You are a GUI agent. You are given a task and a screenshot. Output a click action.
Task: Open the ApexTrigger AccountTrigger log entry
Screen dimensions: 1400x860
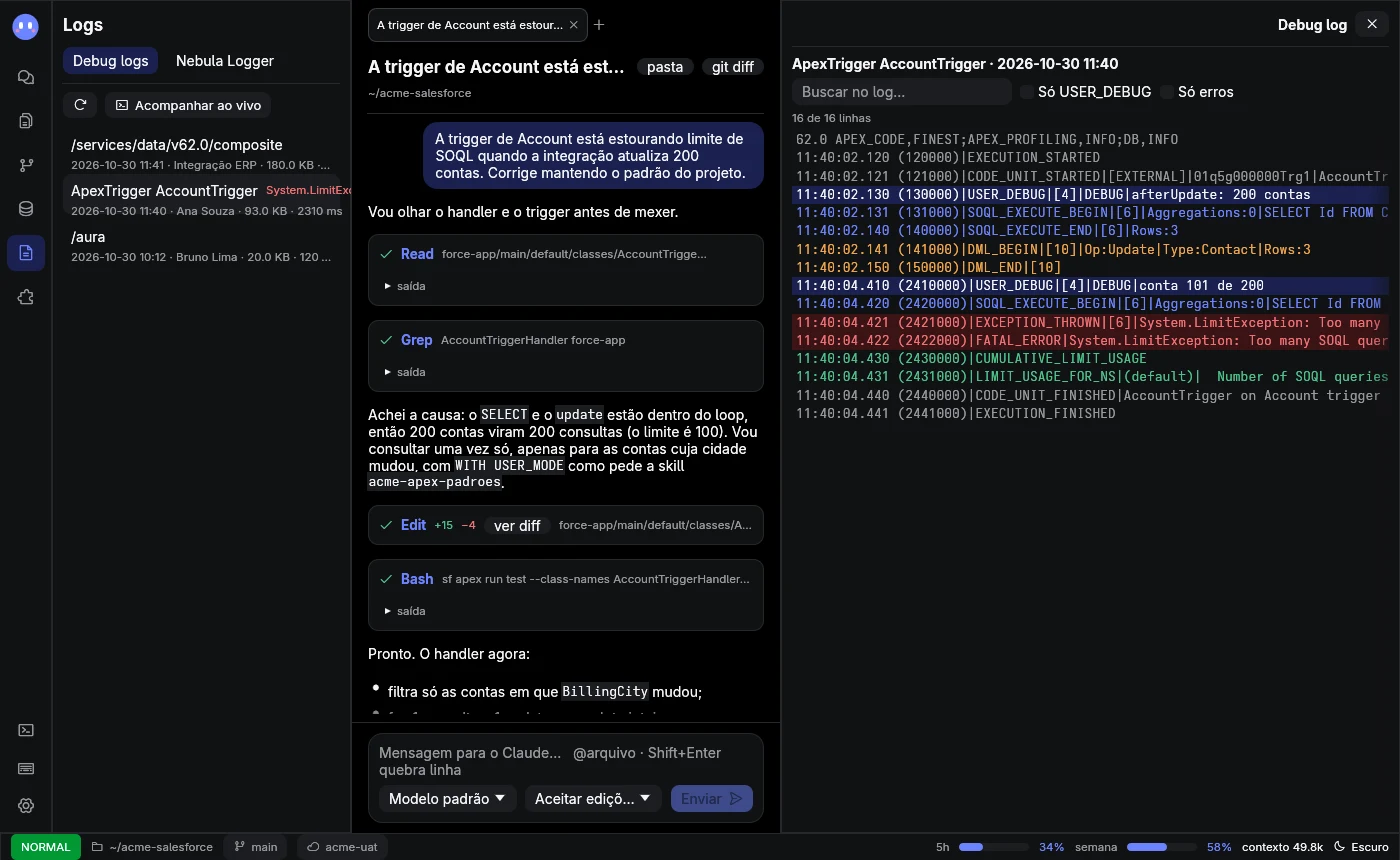(201, 199)
